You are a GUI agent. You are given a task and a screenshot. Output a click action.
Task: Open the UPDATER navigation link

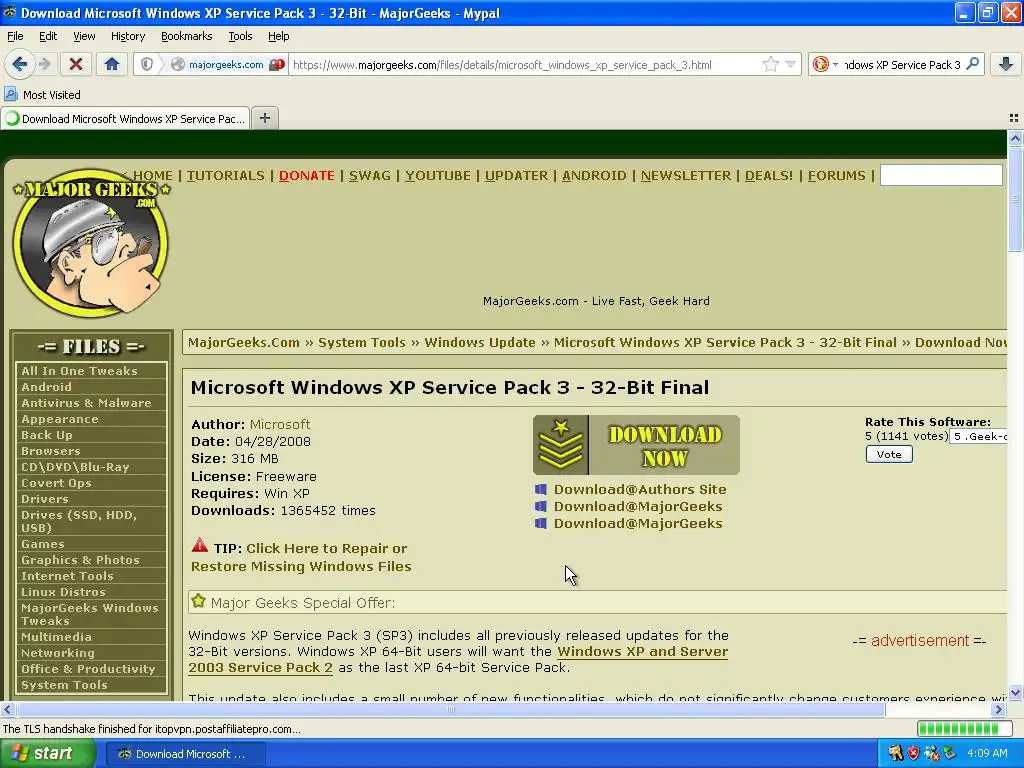pos(516,175)
